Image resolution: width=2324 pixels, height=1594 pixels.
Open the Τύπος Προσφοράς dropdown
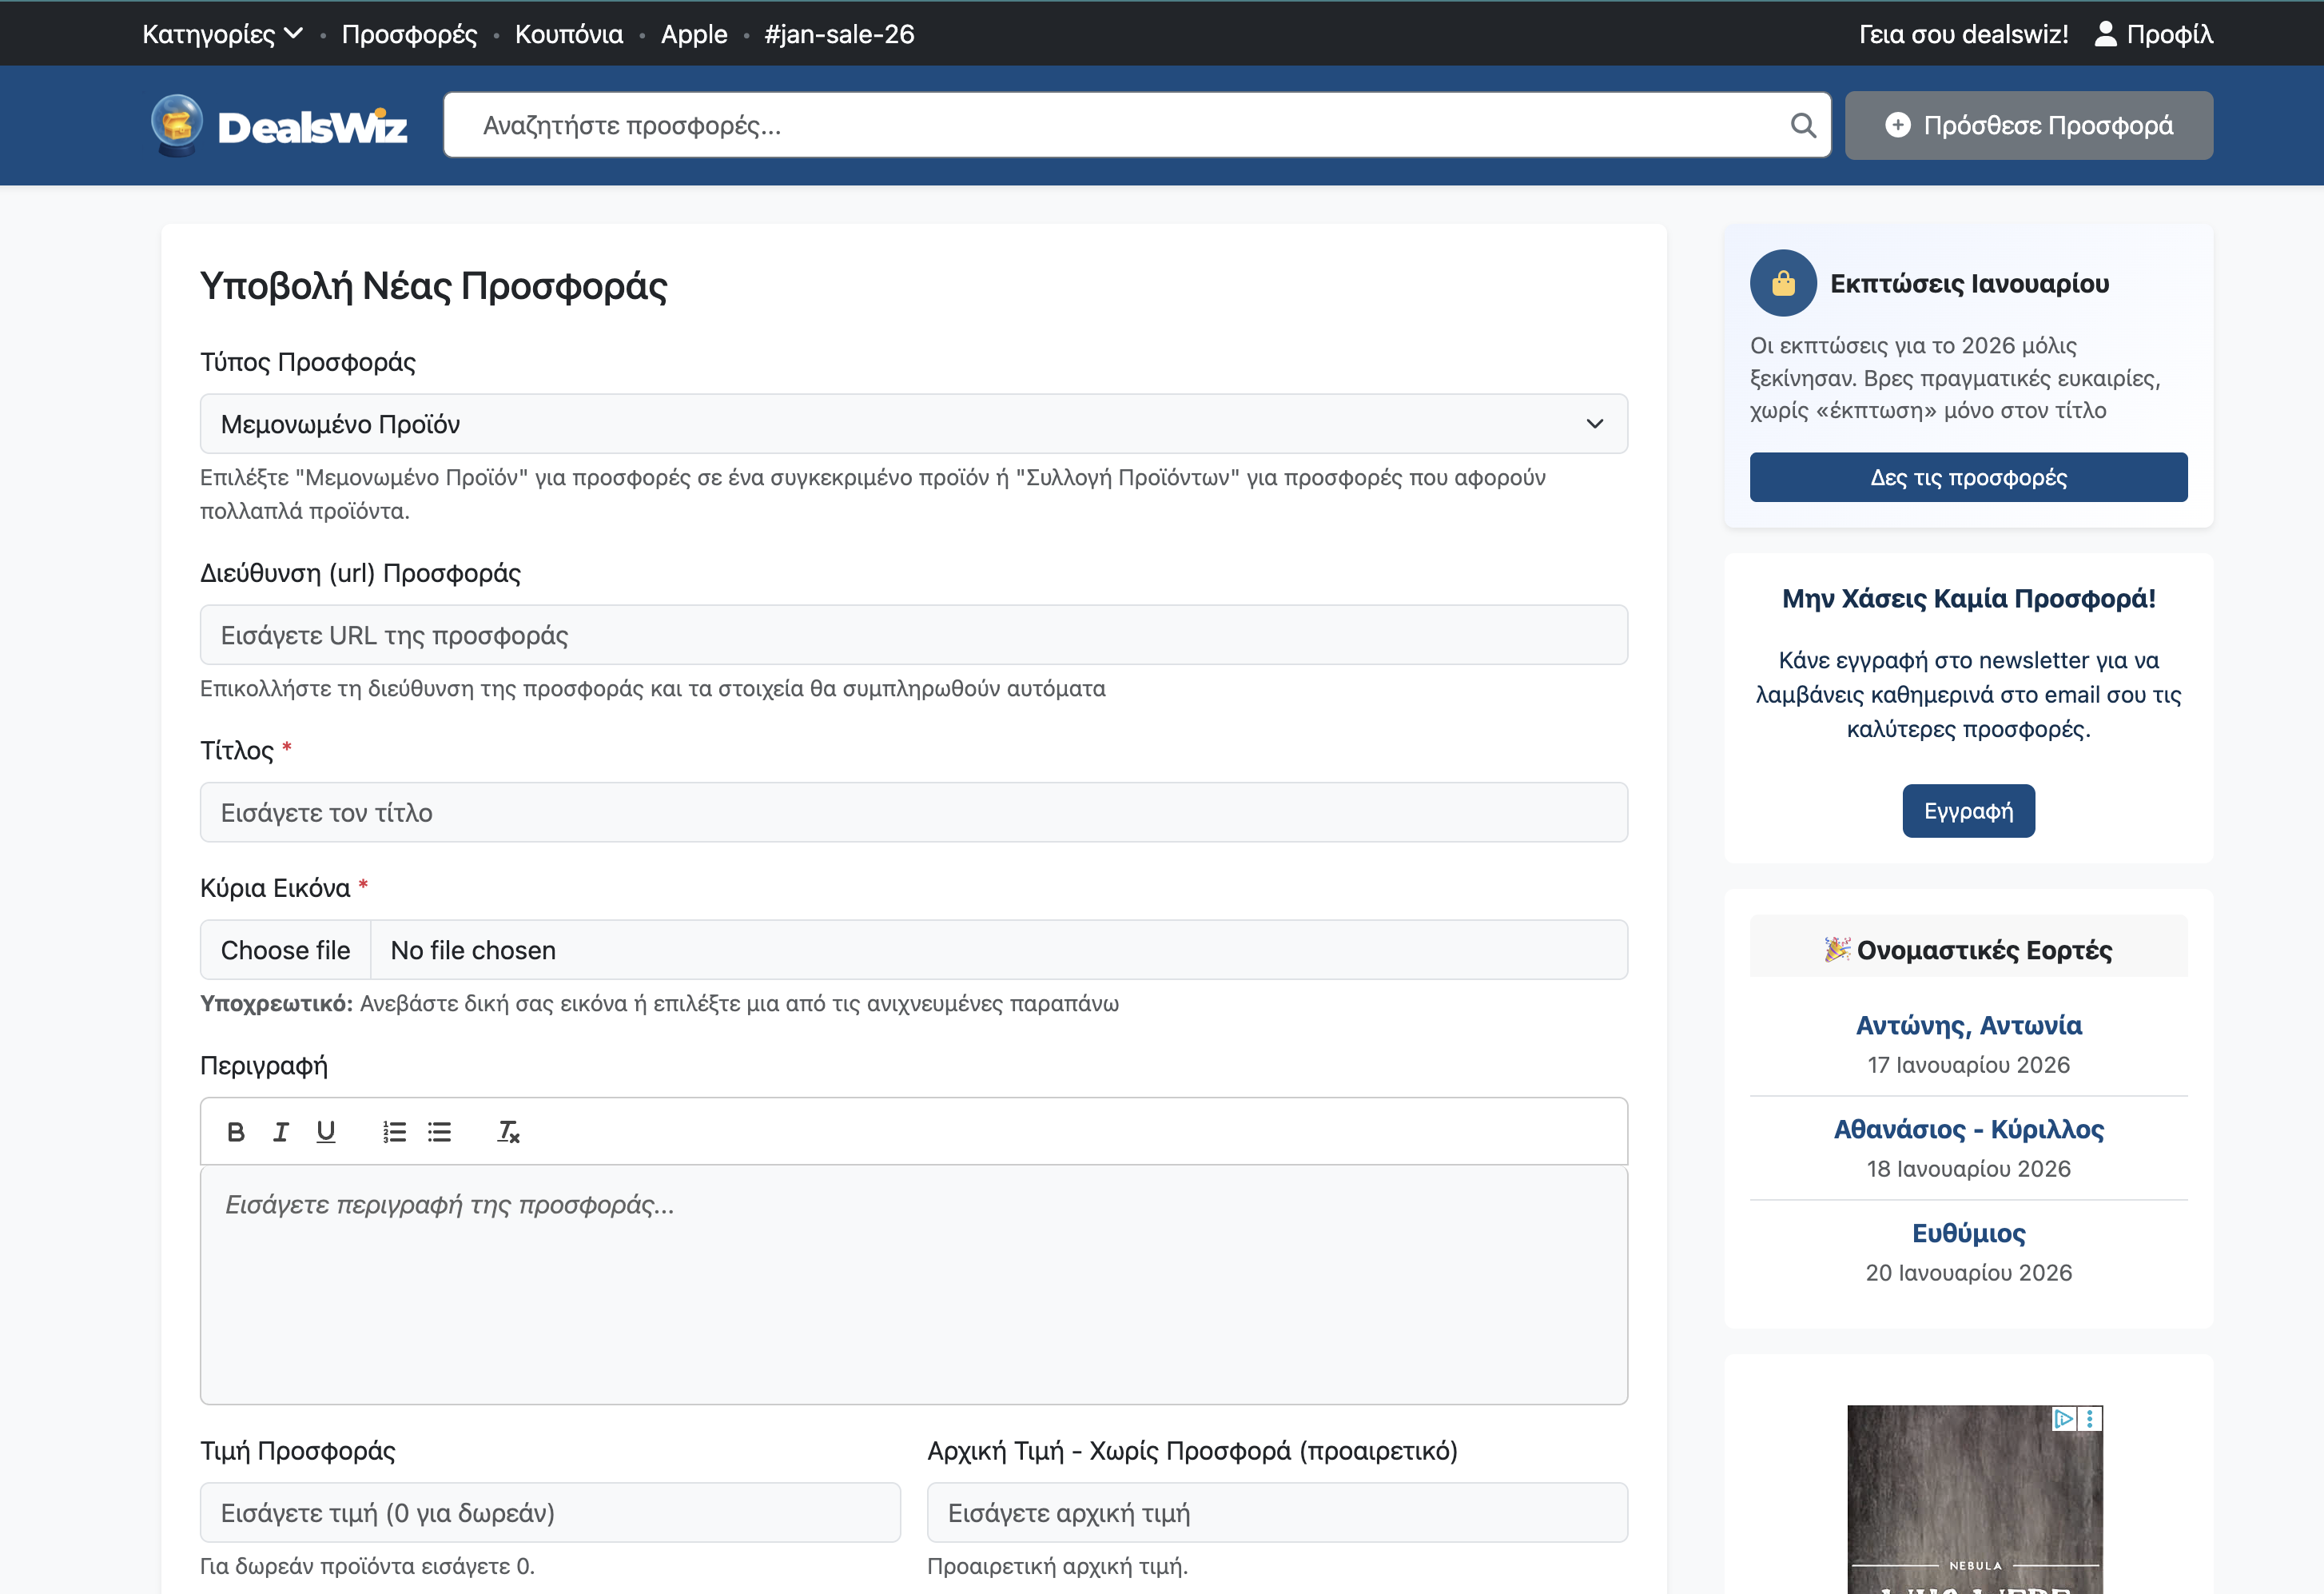coord(913,423)
